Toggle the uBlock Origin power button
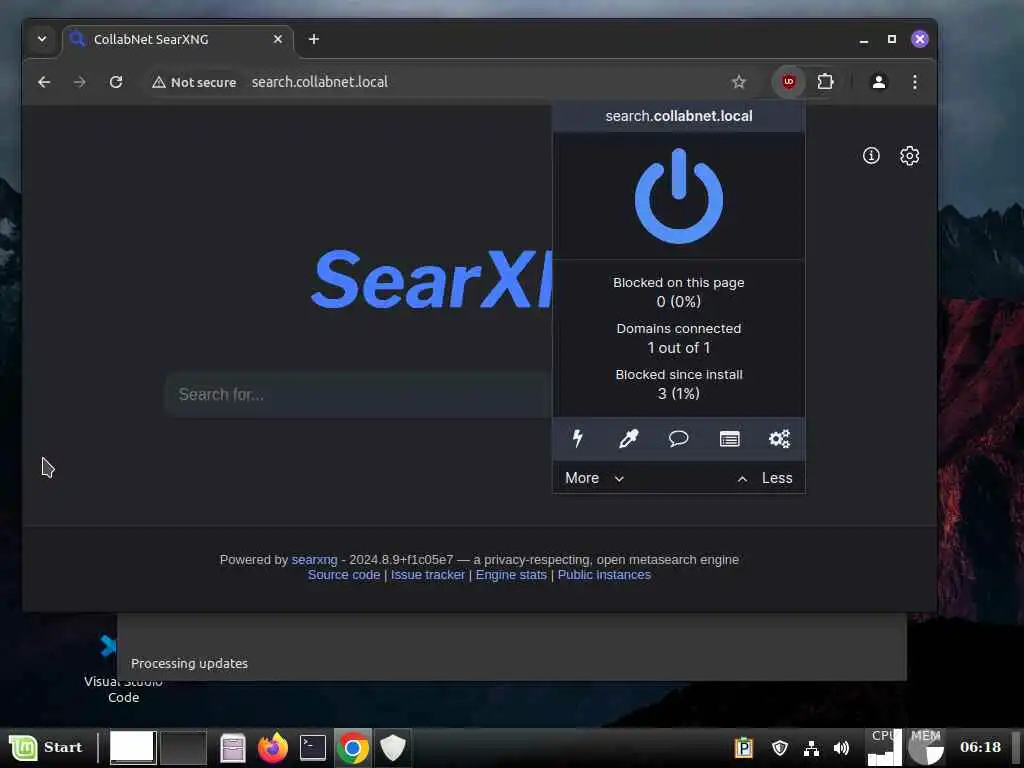Screen dimensions: 1024x768 pyautogui.click(x=679, y=196)
